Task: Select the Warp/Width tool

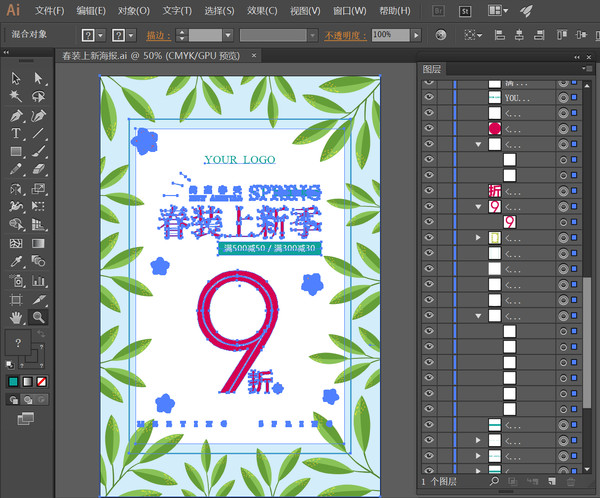Action: coord(16,206)
